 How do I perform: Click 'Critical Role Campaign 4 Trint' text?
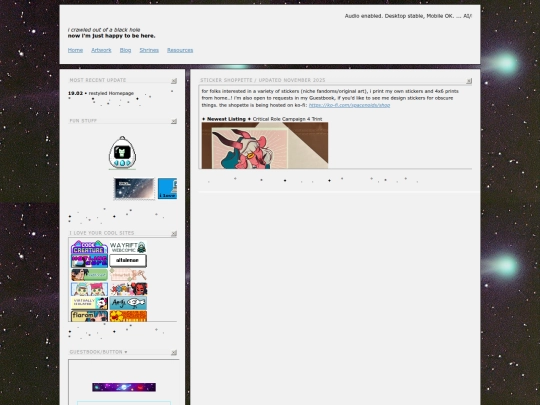(288, 119)
